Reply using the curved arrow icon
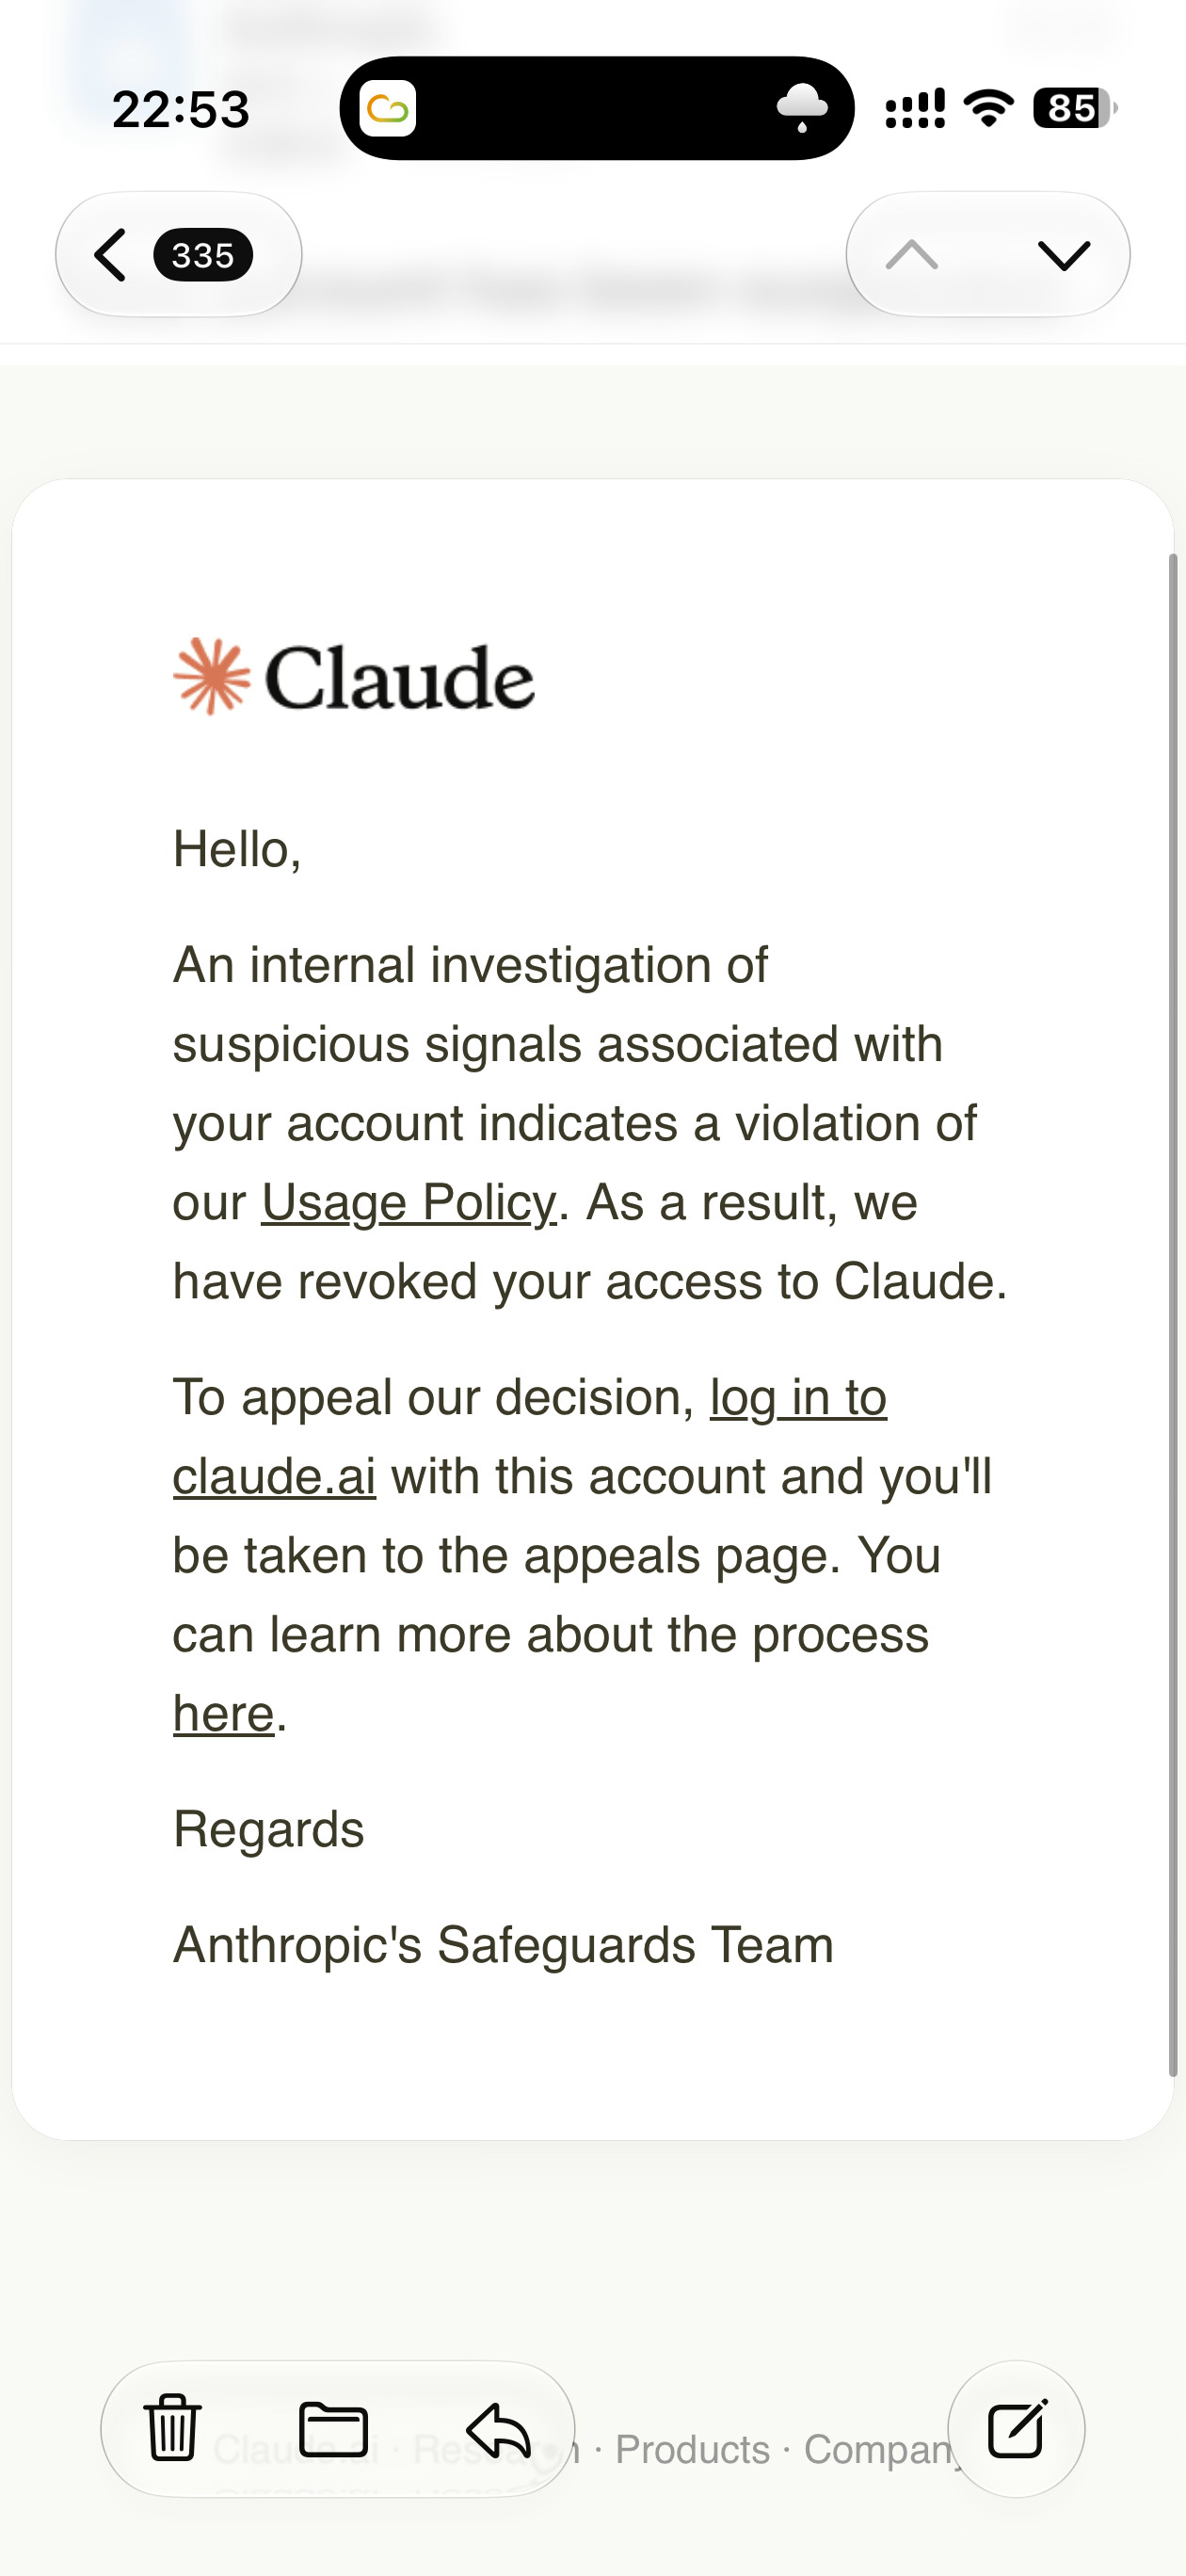1186x2576 pixels. point(498,2430)
